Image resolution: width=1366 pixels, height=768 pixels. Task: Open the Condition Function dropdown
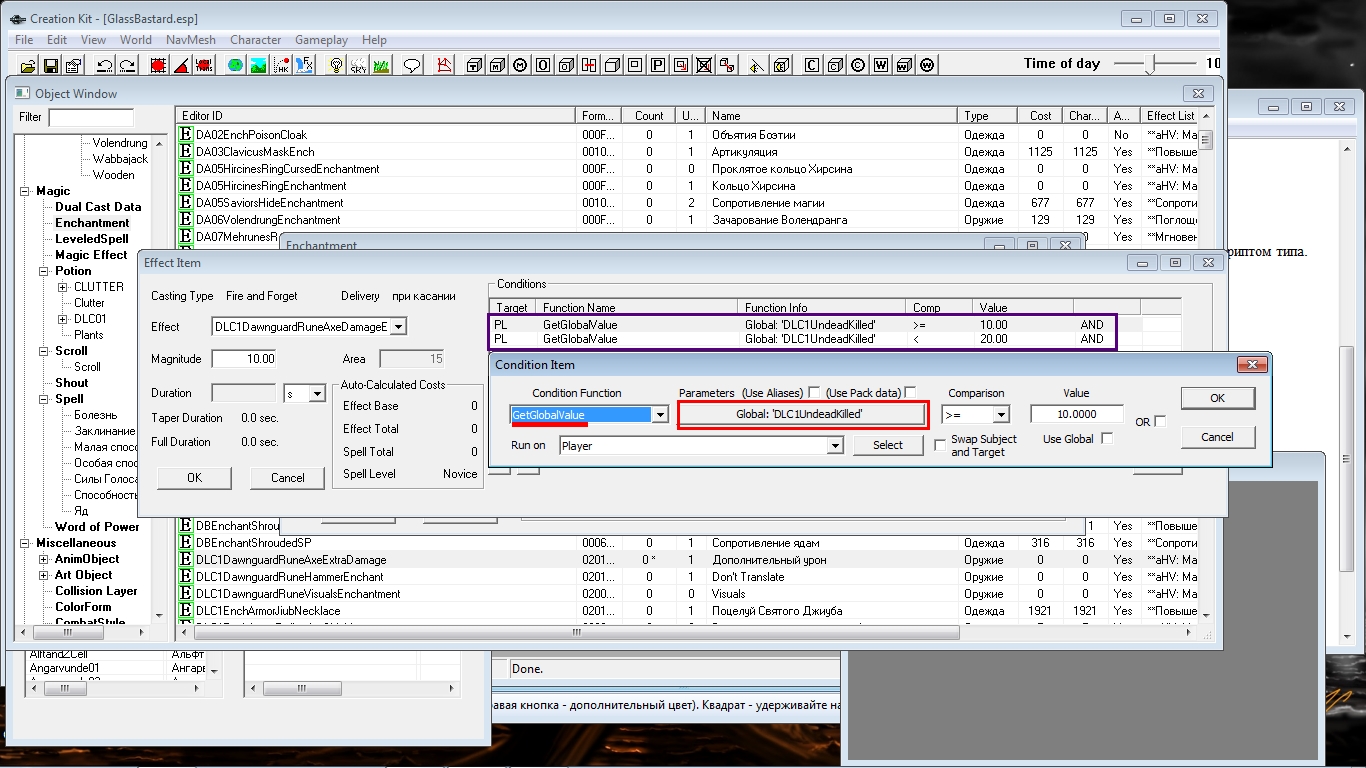pyautogui.click(x=660, y=415)
